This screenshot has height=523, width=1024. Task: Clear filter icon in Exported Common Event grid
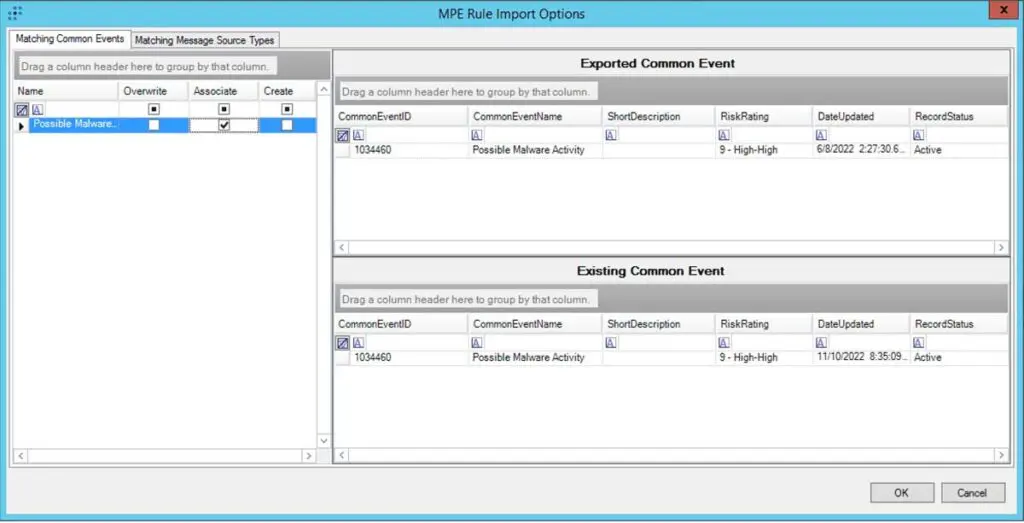(x=343, y=135)
